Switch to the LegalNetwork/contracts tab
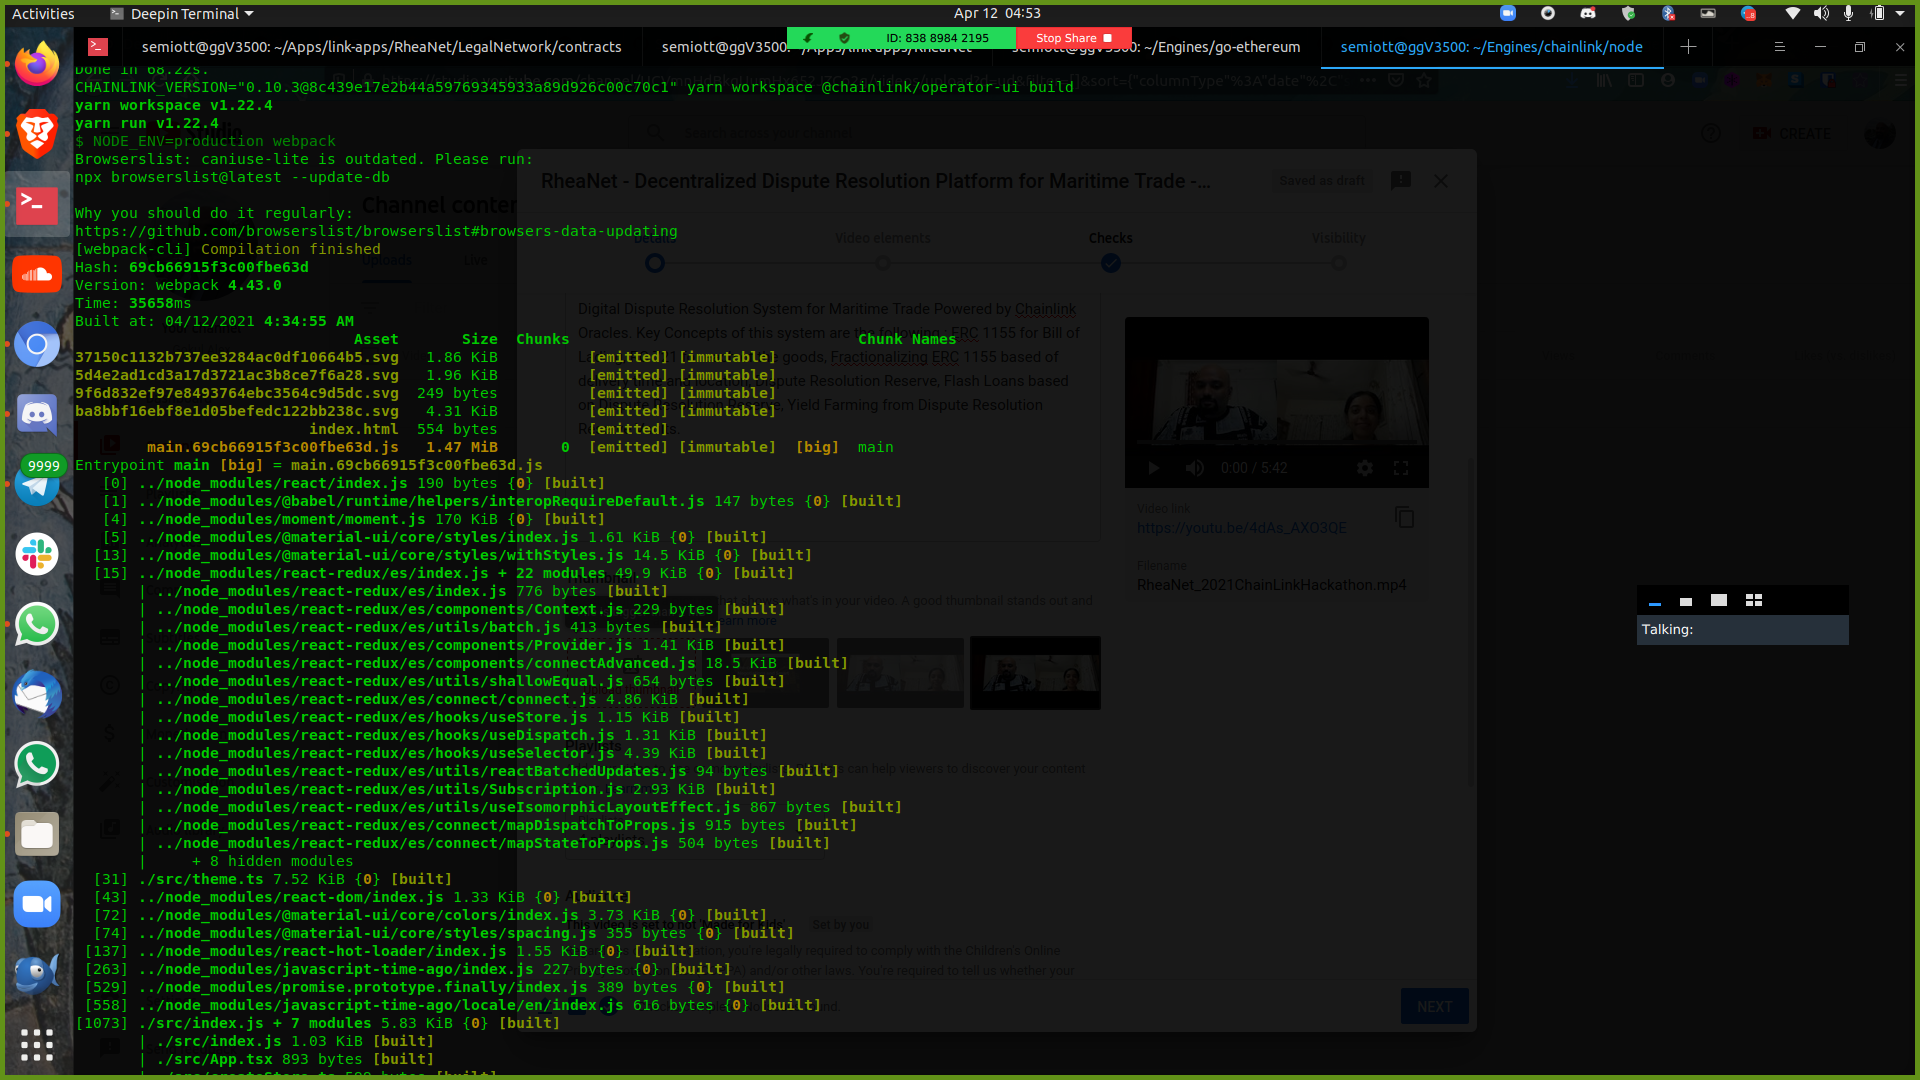The height and width of the screenshot is (1080, 1920). tap(381, 47)
